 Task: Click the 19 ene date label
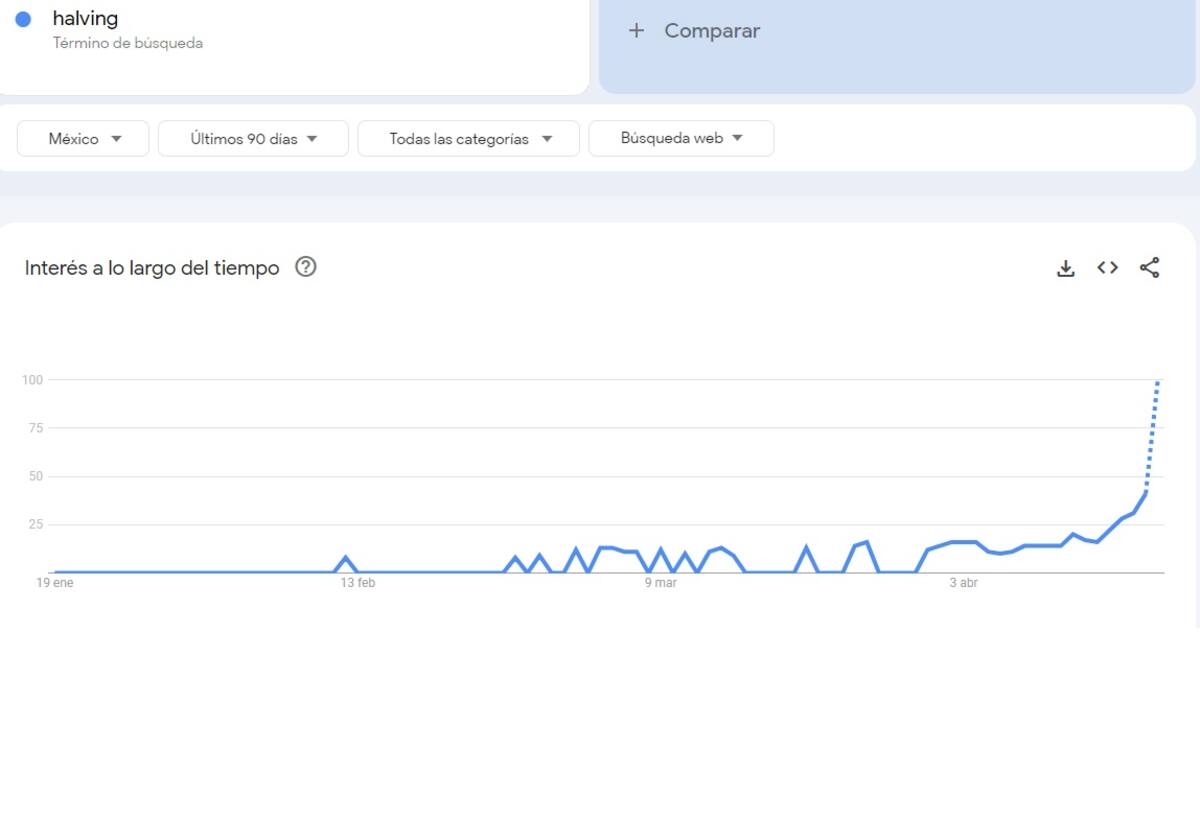[55, 583]
